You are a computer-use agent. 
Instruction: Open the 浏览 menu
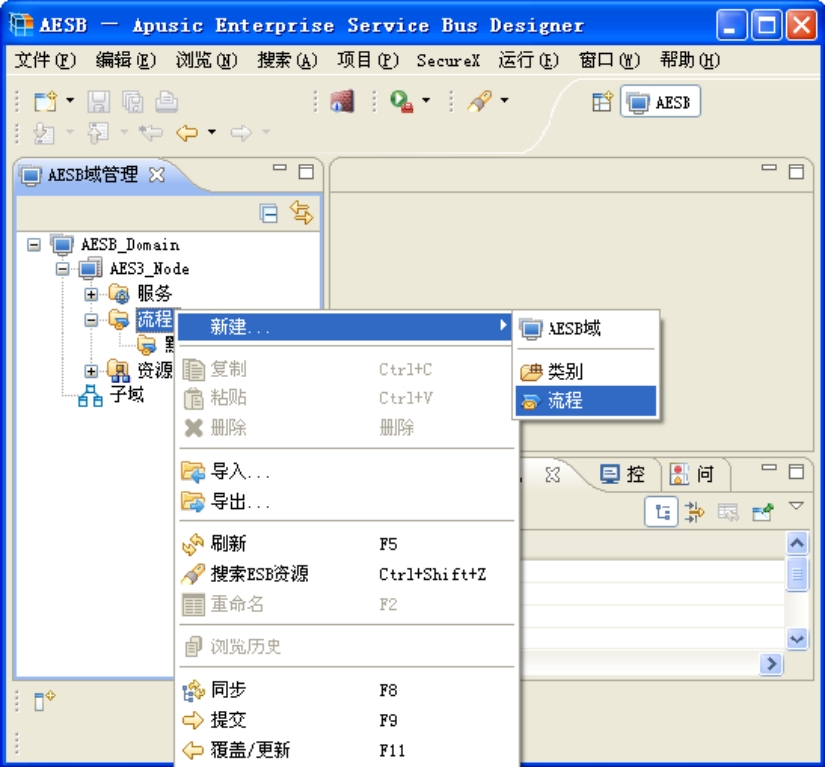point(206,60)
